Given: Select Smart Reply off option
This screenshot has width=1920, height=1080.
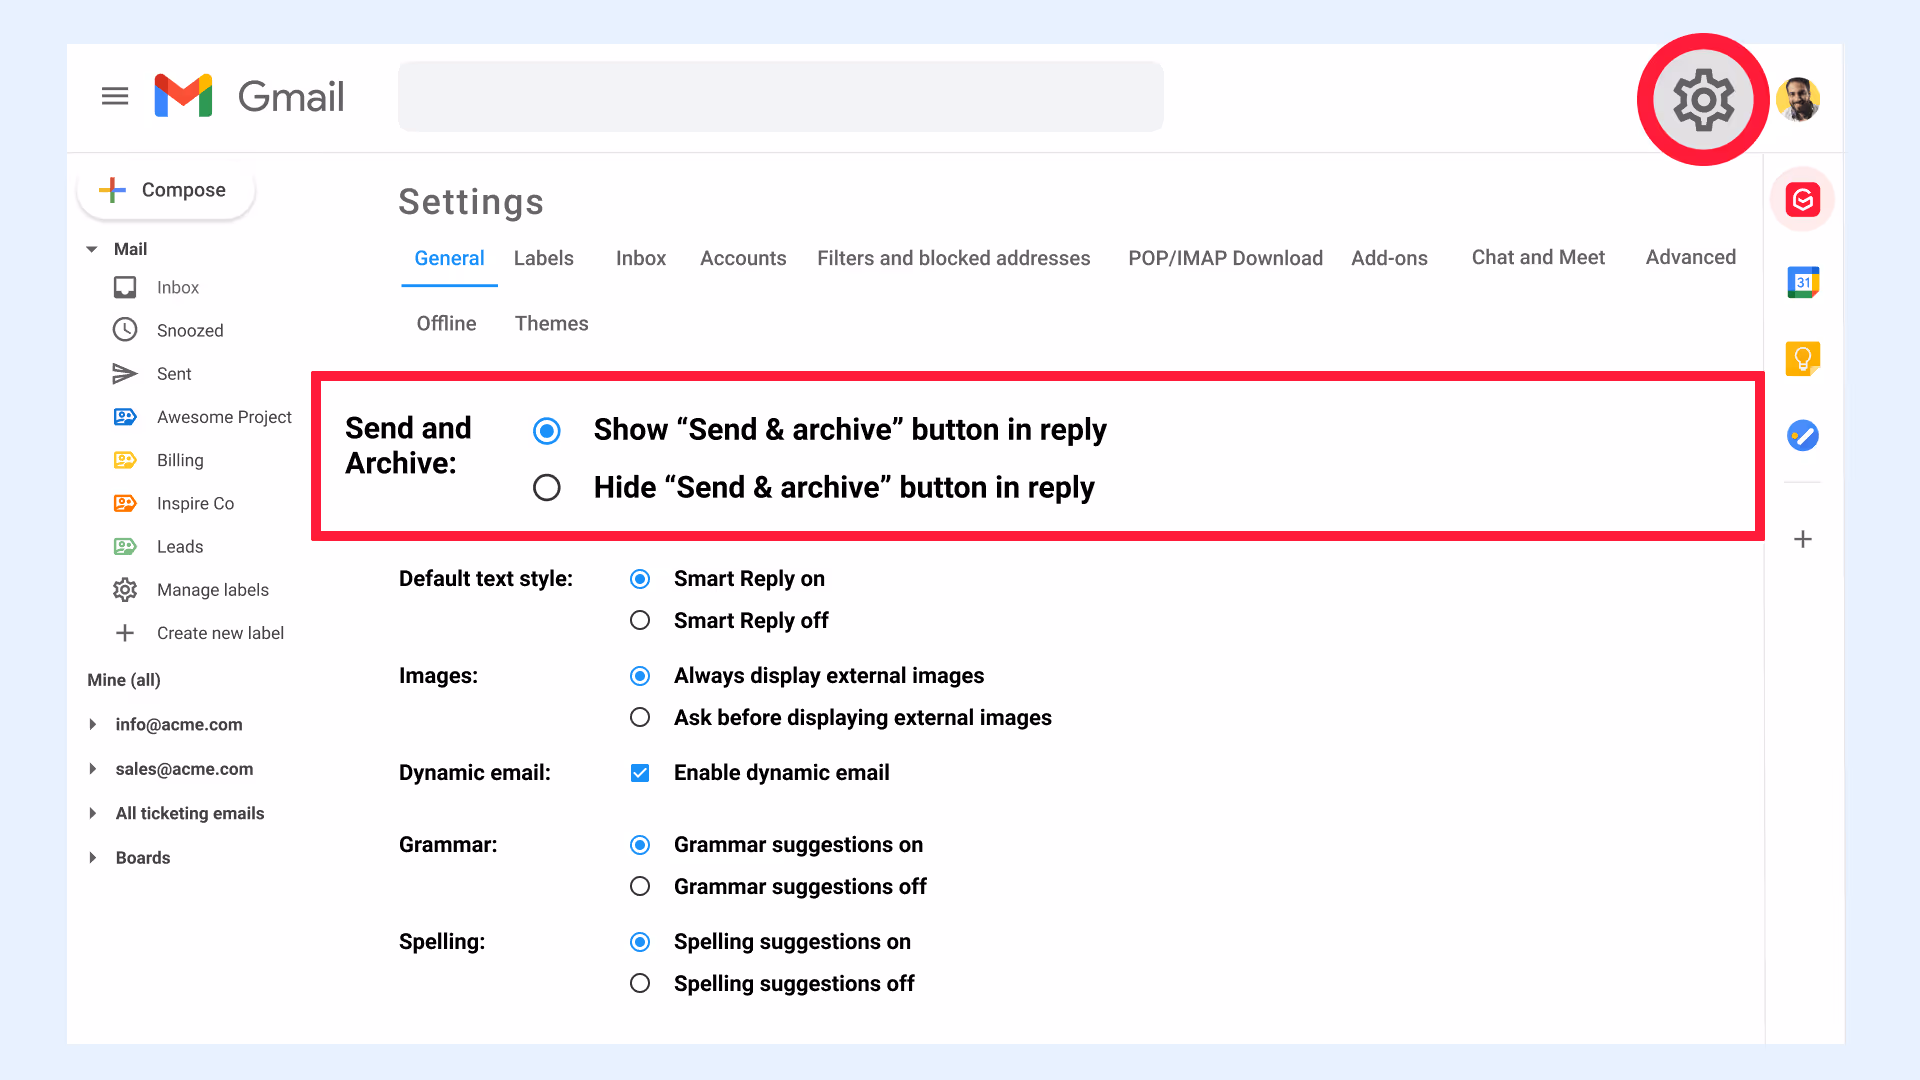Looking at the screenshot, I should tap(640, 621).
